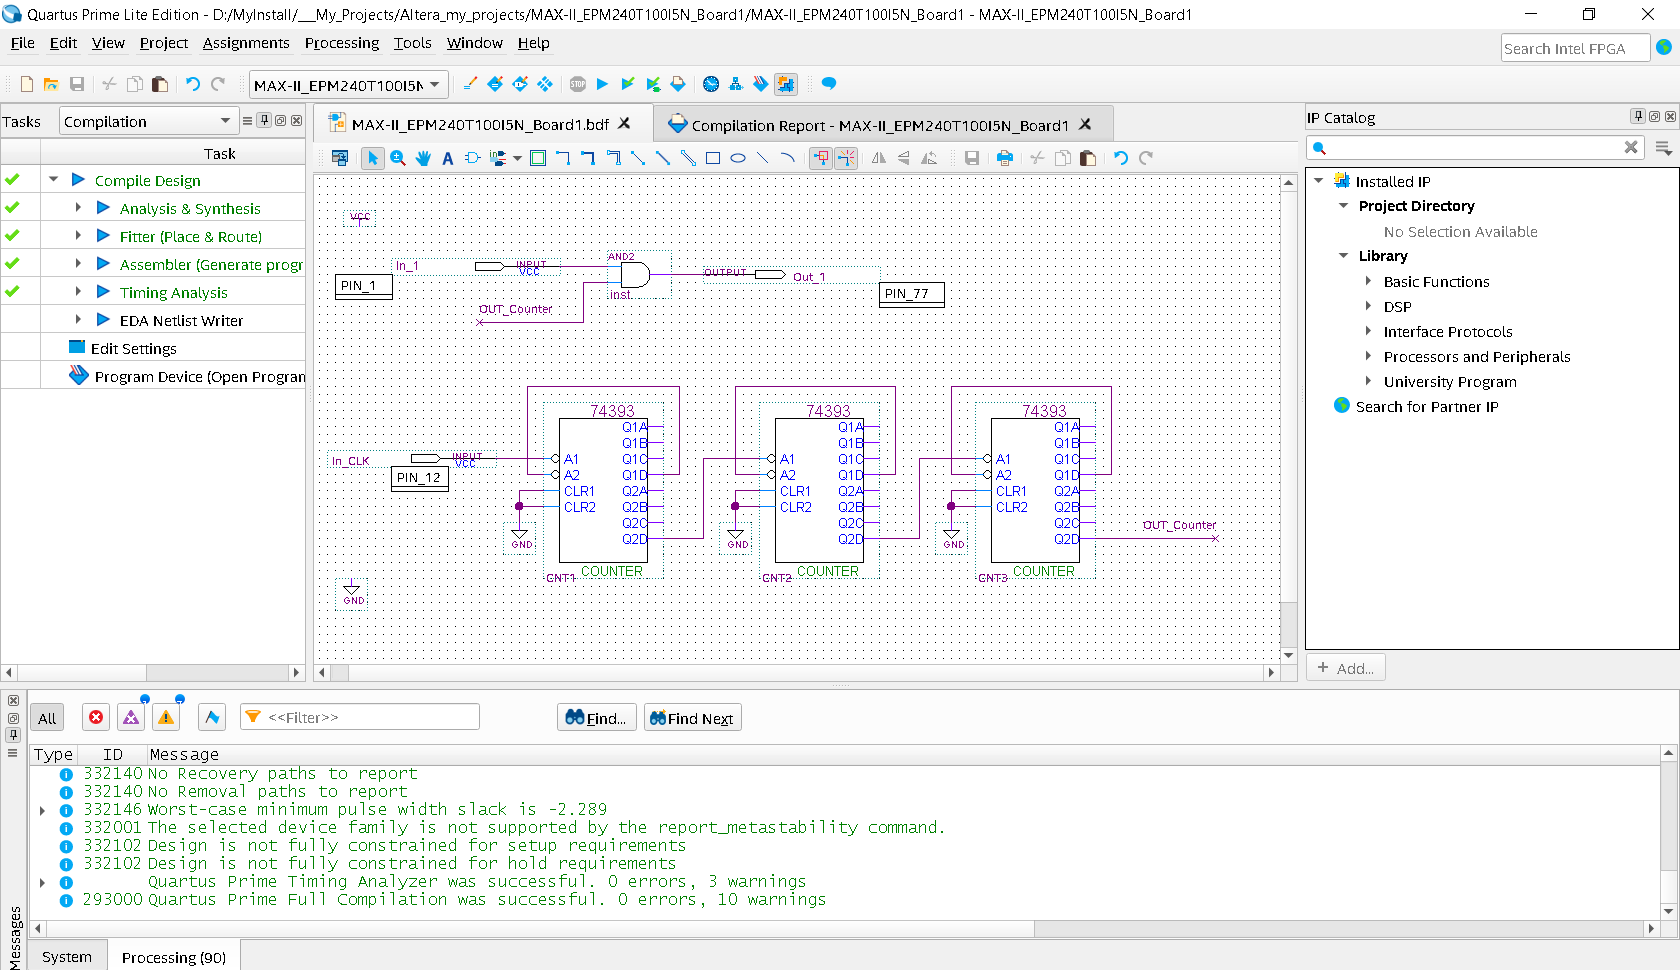This screenshot has height=970, width=1680.
Task: Click the Open File folder icon
Action: [x=51, y=84]
